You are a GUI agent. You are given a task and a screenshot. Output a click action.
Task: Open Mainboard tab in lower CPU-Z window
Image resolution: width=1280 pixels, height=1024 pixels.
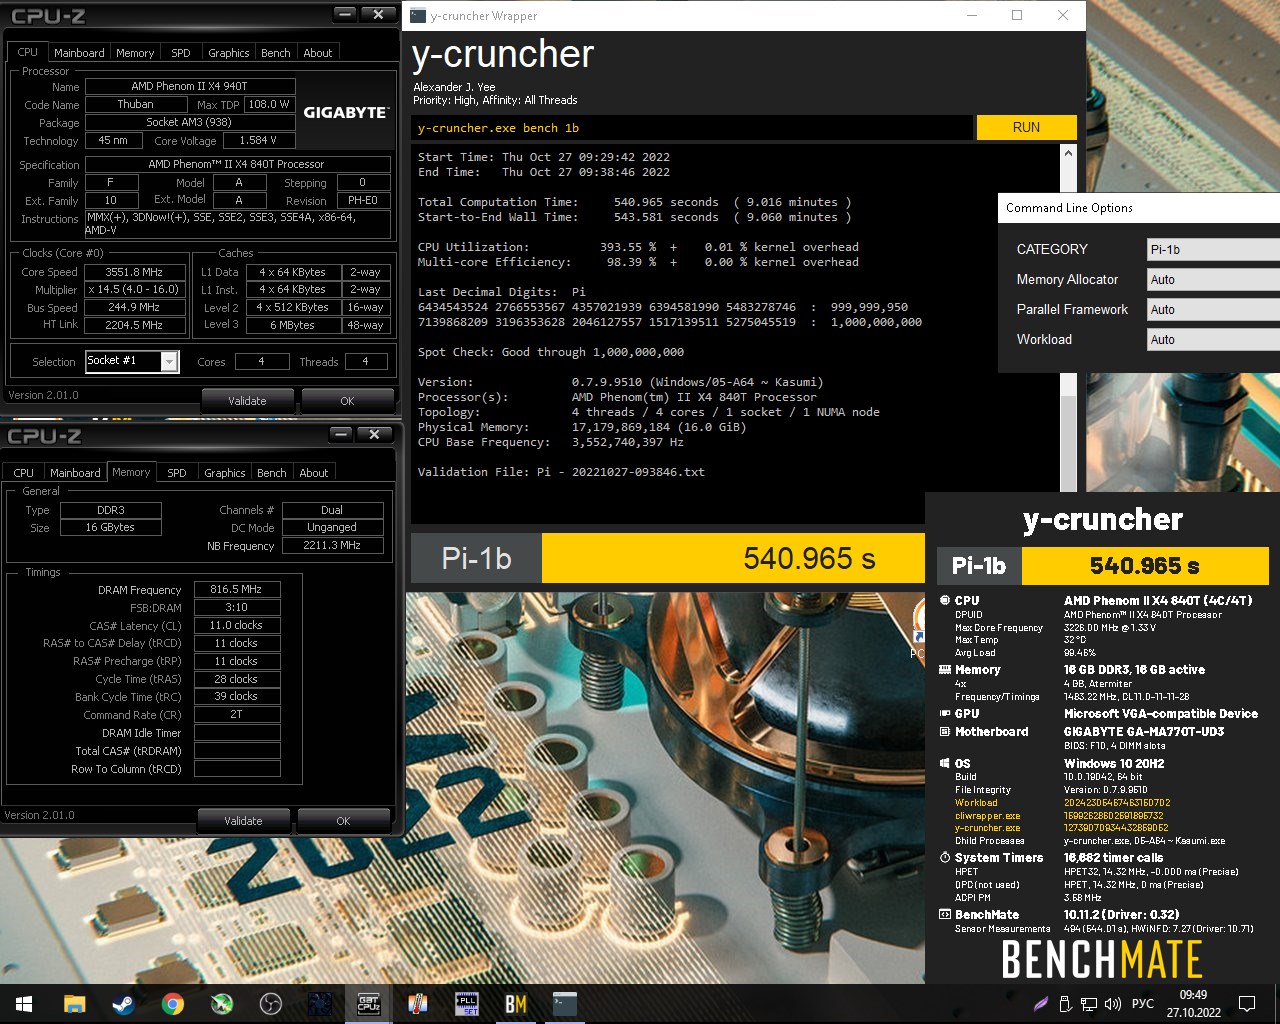coord(75,473)
